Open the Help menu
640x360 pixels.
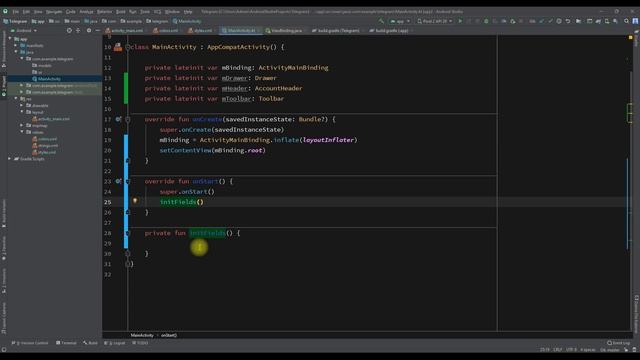tap(188, 12)
